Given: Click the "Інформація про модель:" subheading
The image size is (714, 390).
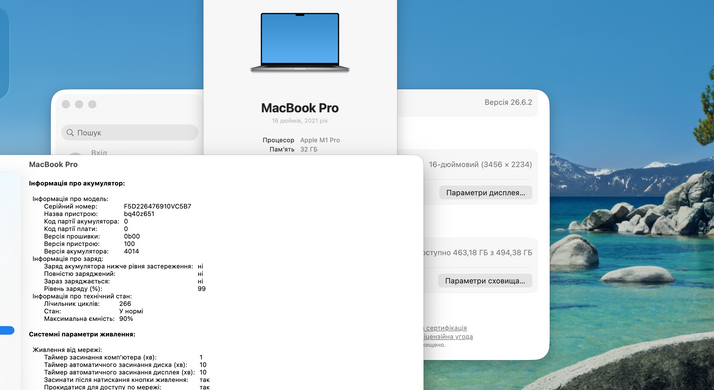Looking at the screenshot, I should pyautogui.click(x=71, y=199).
